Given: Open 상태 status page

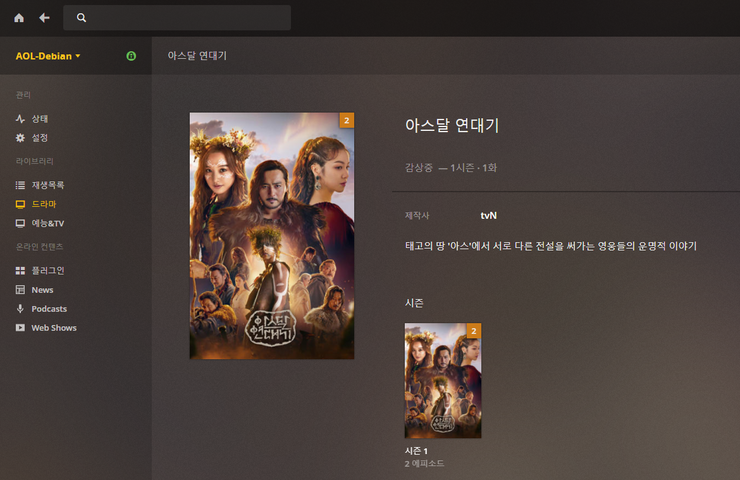Looking at the screenshot, I should click(x=40, y=118).
